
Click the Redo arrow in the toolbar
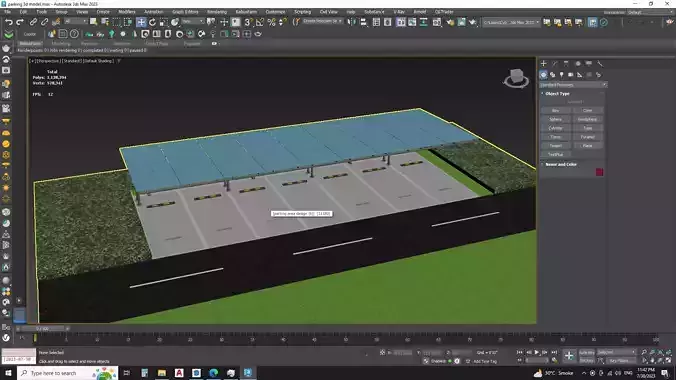[20, 22]
